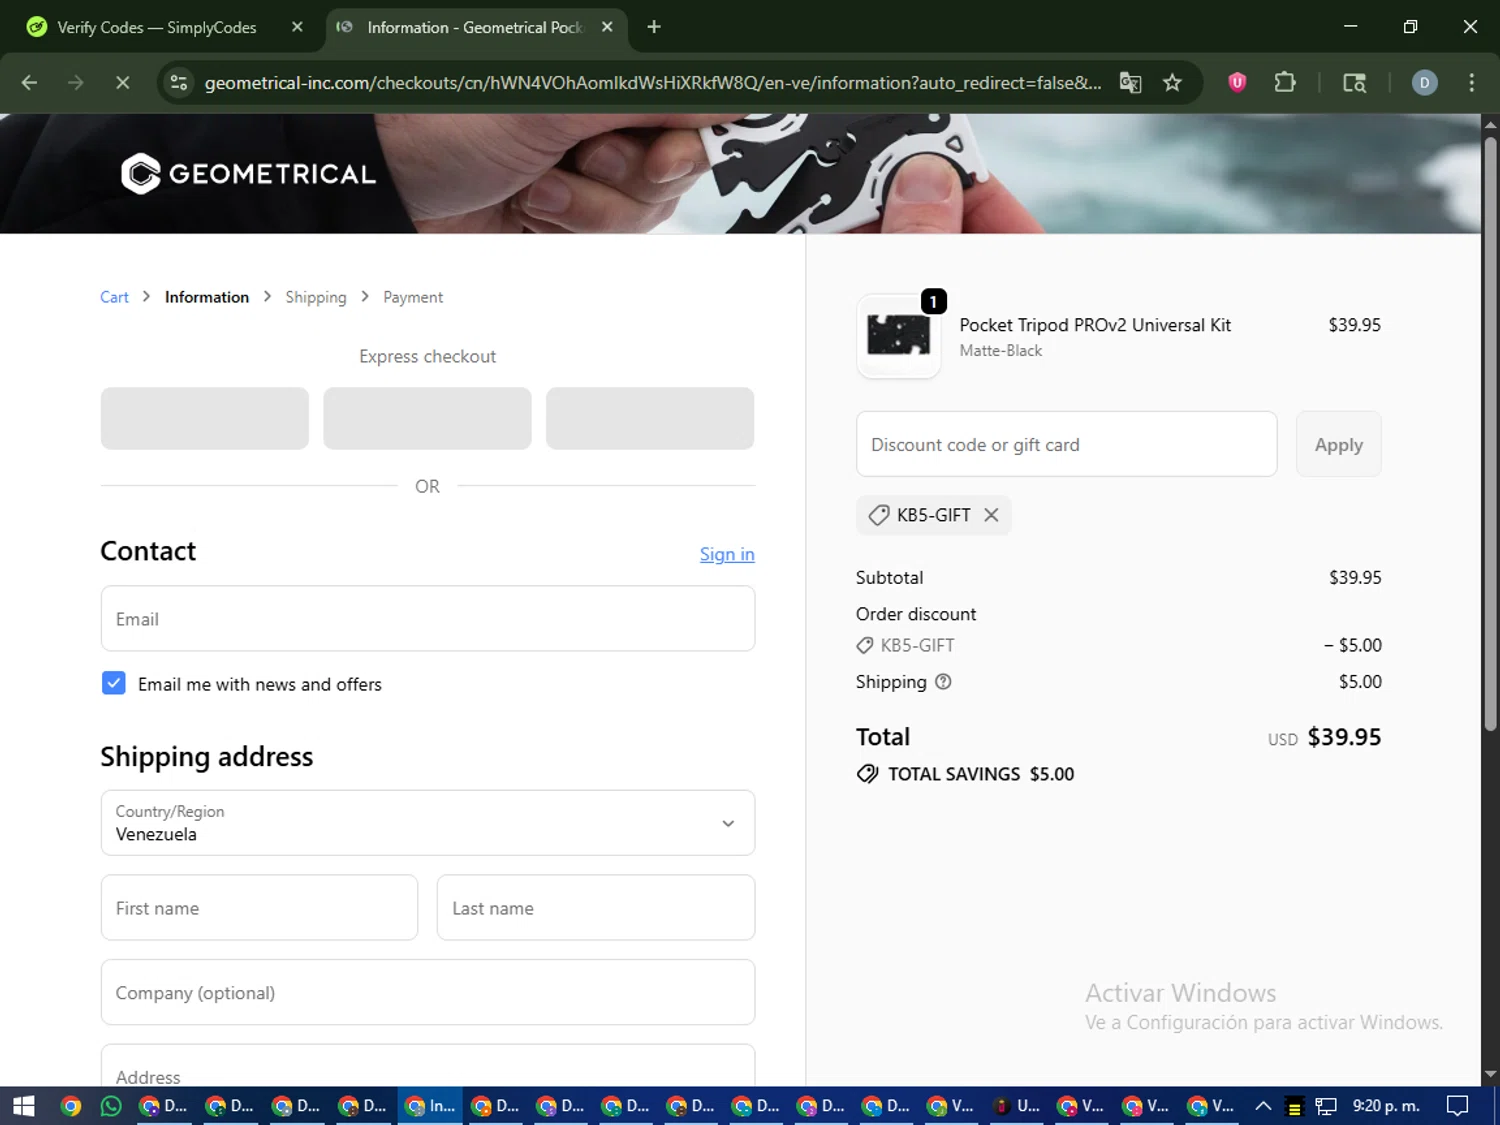Click the shipping help question mark icon
This screenshot has height=1125, width=1500.
[943, 682]
